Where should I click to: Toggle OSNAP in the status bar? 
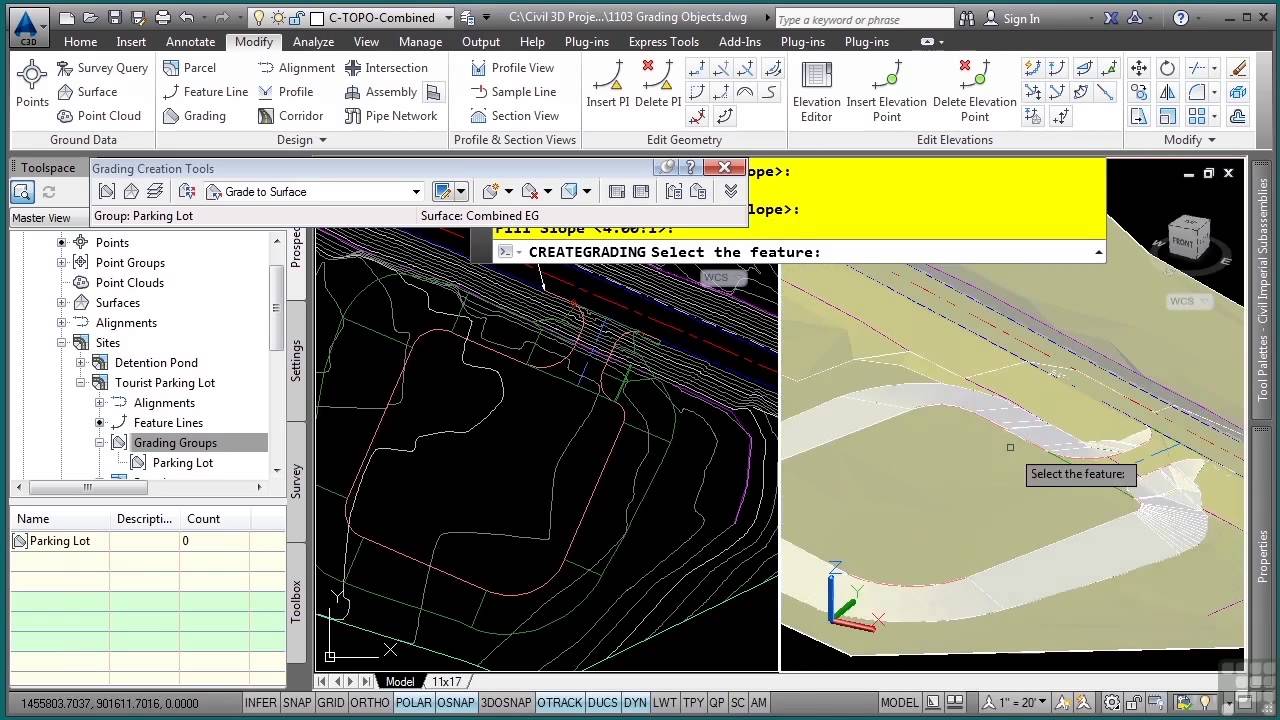[x=456, y=703]
